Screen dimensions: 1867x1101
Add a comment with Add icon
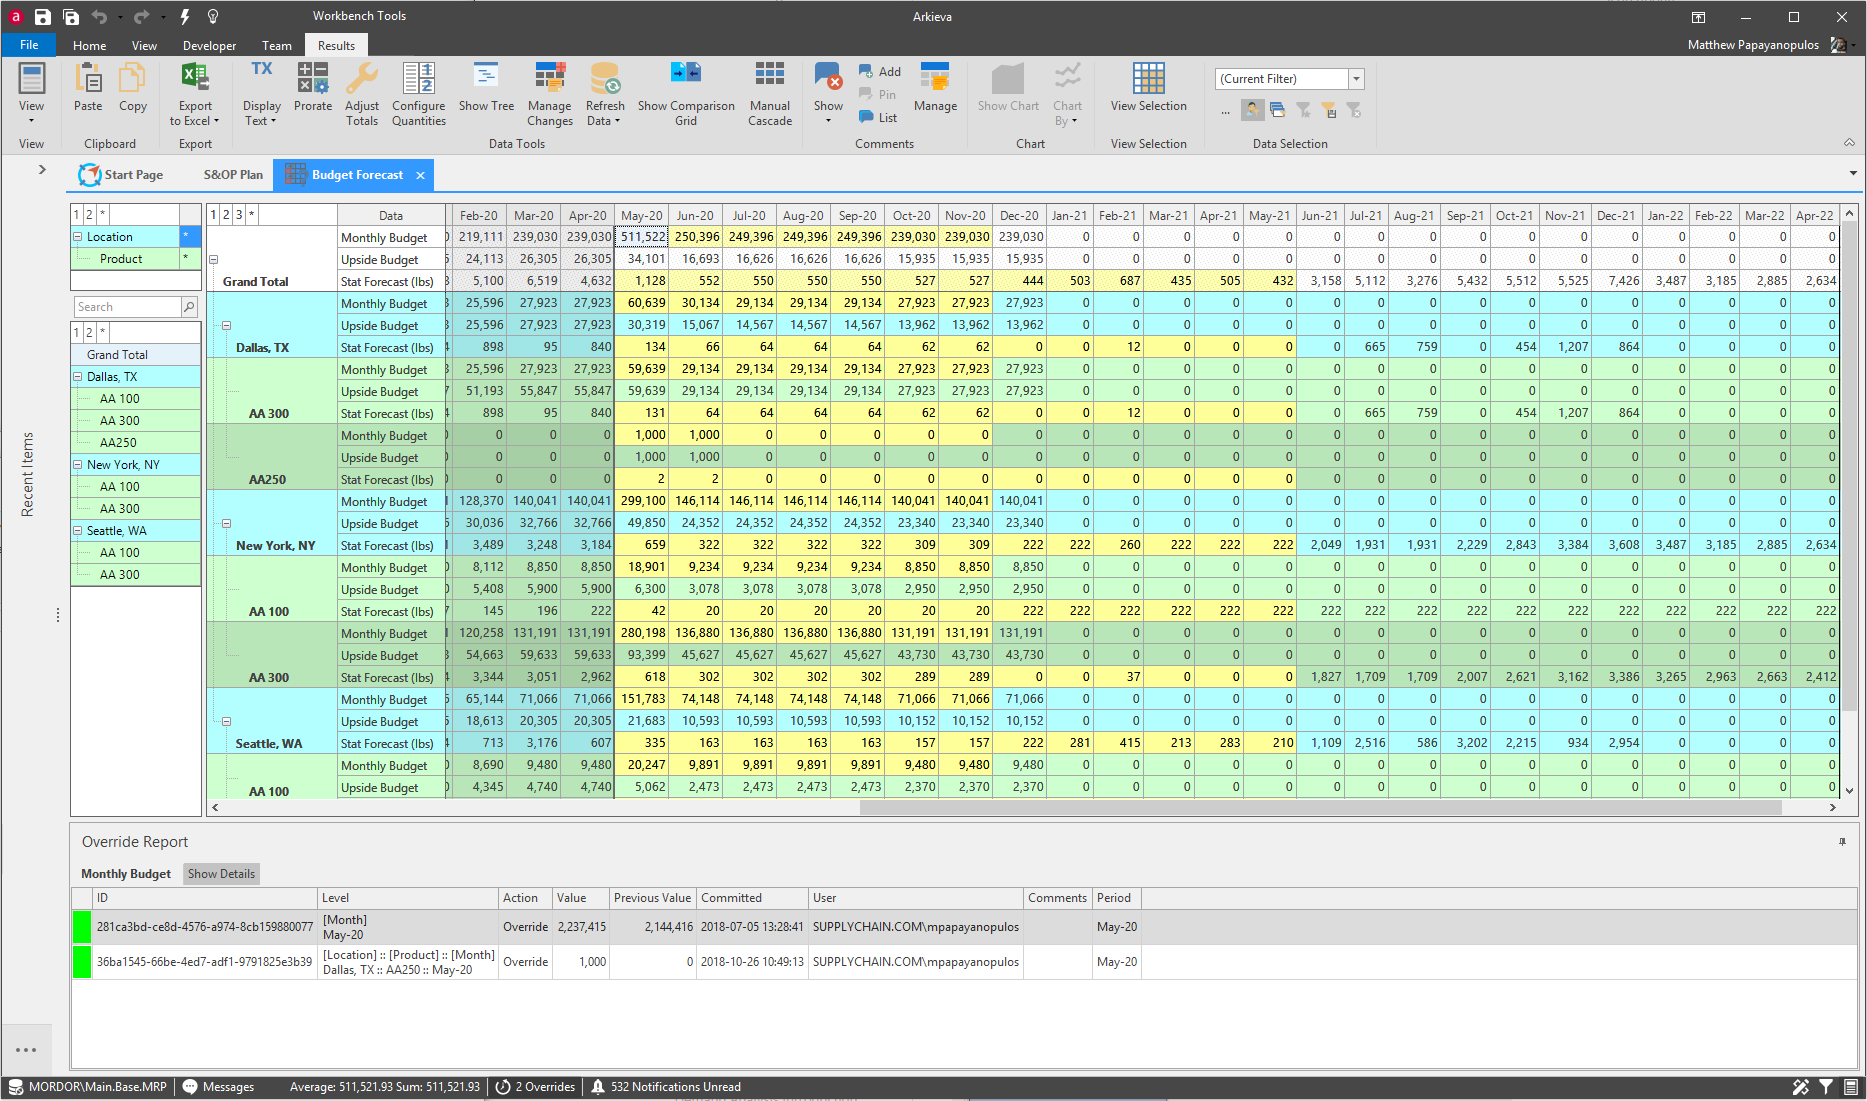click(880, 72)
